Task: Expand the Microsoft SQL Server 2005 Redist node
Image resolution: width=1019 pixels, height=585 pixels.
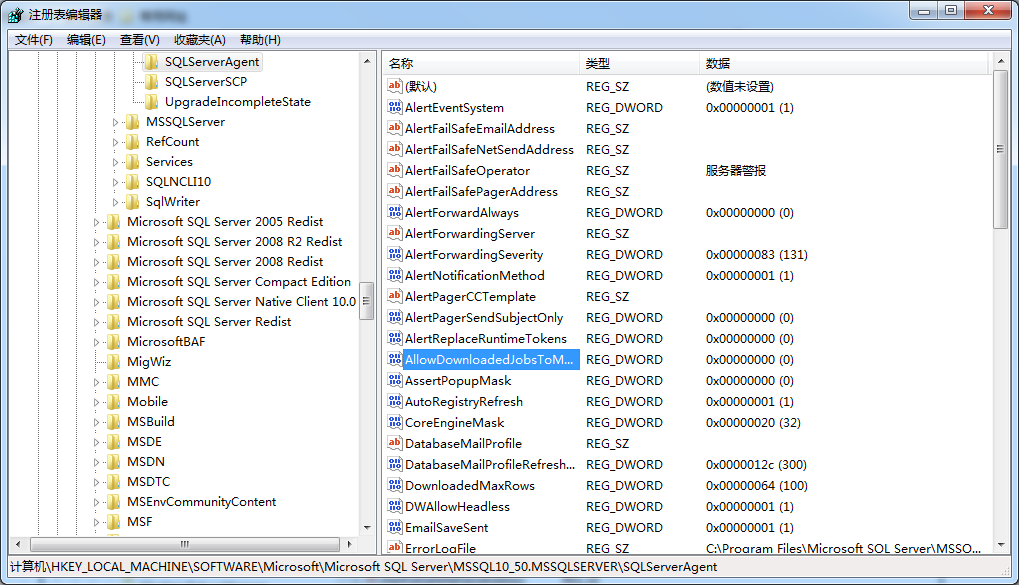Action: [x=98, y=222]
